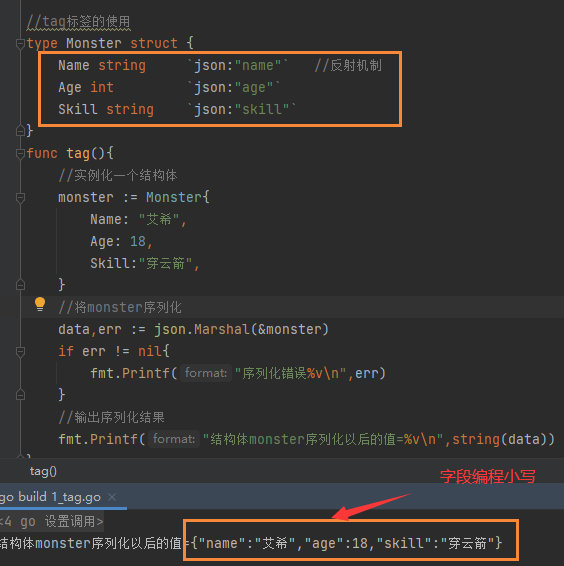
Task: Click the Monster type in monster assignment
Action: click(x=174, y=197)
